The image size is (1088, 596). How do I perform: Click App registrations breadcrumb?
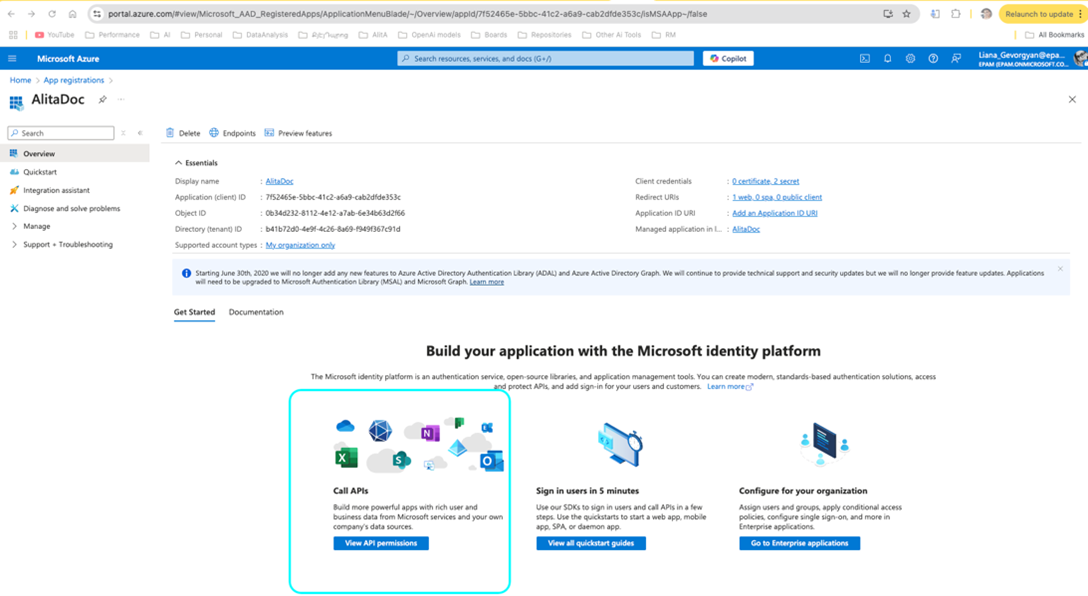[x=74, y=80]
